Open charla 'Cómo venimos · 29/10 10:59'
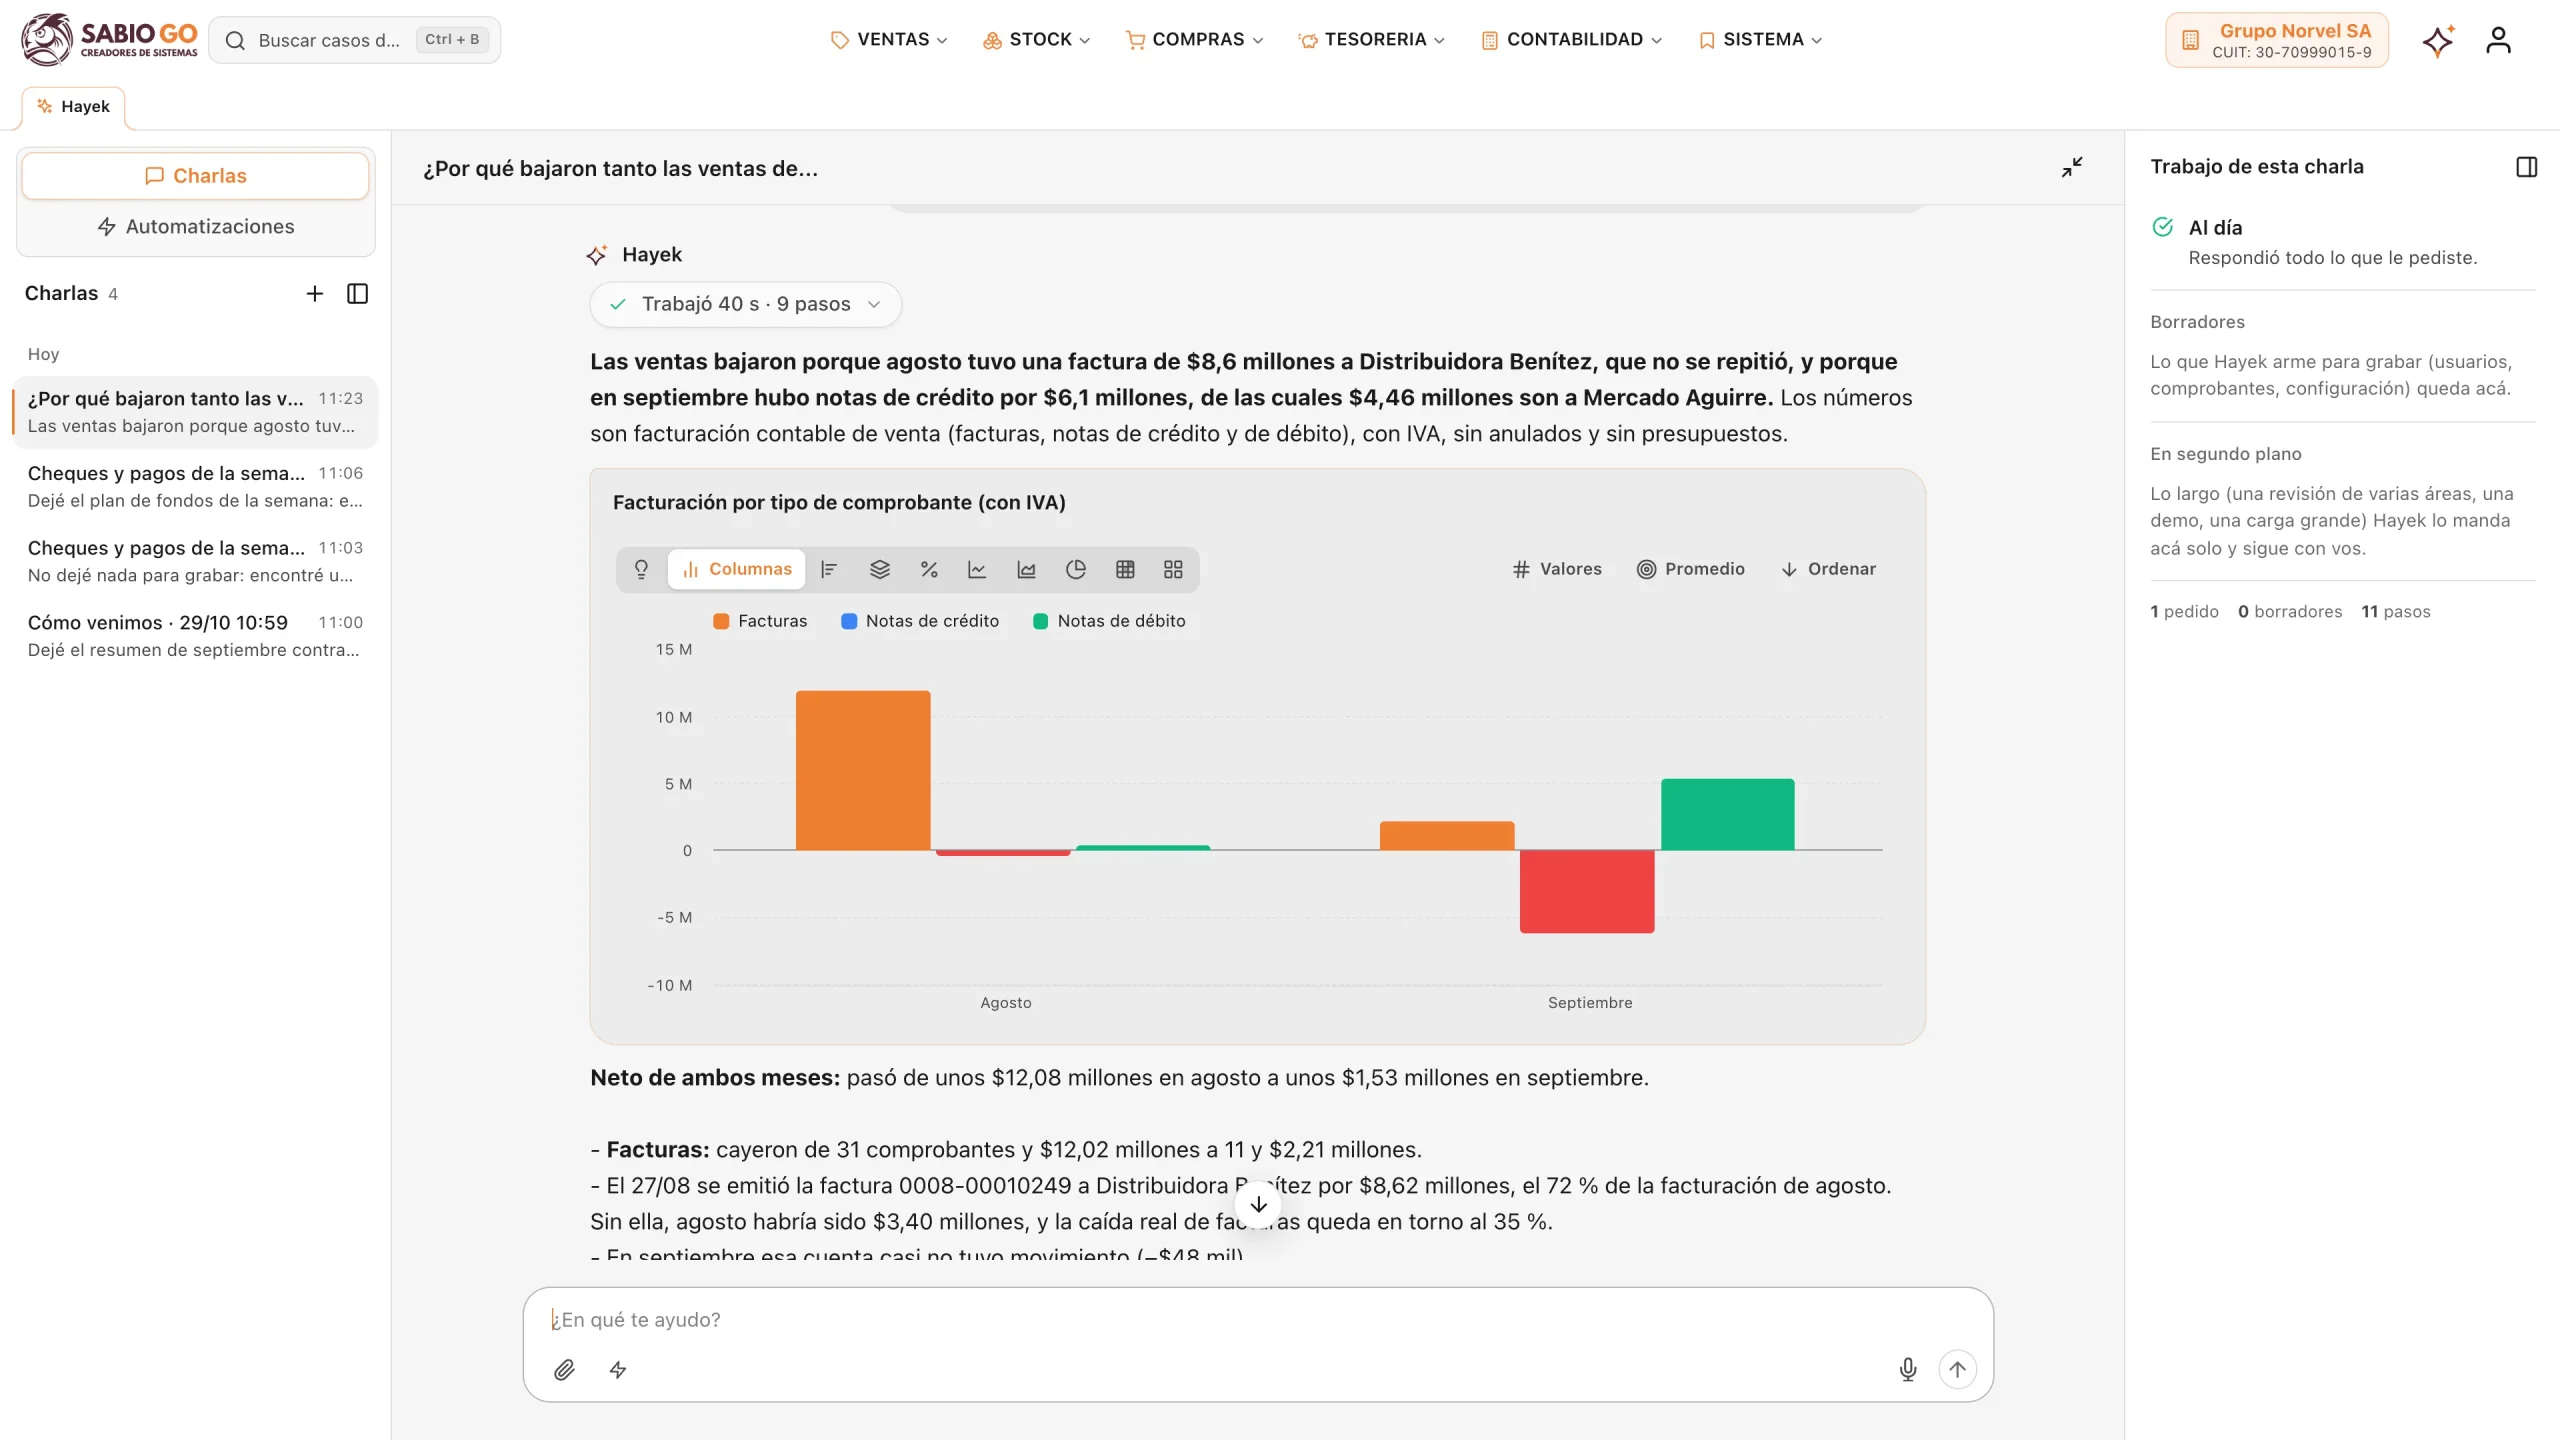This screenshot has height=1440, width=2560. pyautogui.click(x=195, y=636)
